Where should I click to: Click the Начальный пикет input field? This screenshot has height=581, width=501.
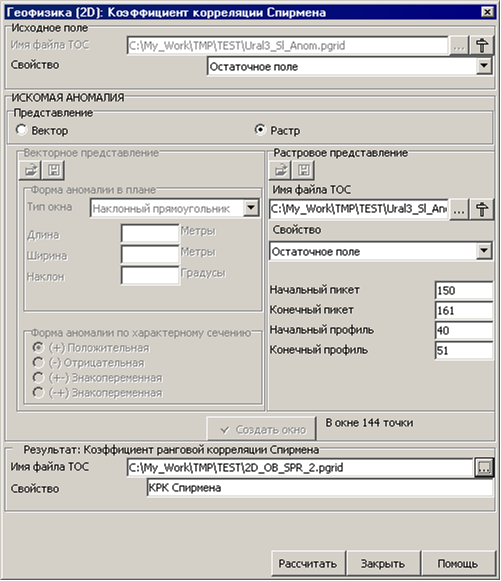tap(464, 290)
